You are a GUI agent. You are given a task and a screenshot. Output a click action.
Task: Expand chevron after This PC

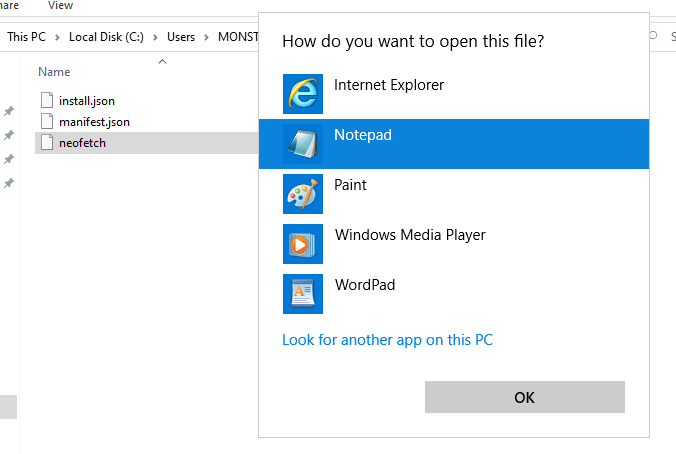click(x=57, y=38)
